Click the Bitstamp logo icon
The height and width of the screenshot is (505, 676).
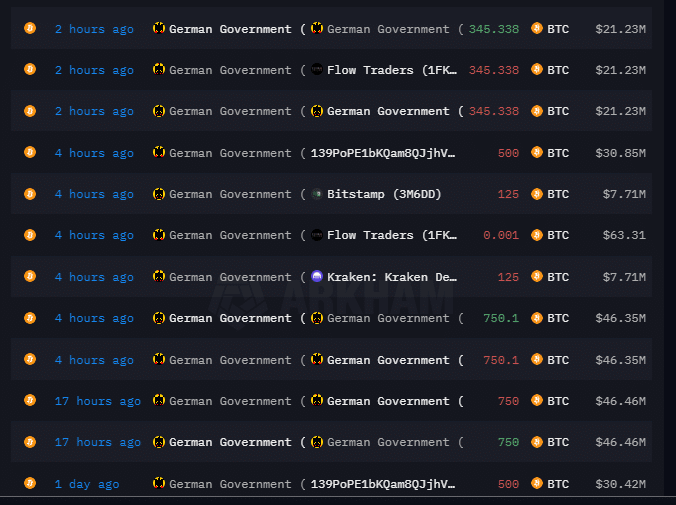pyautogui.click(x=317, y=194)
